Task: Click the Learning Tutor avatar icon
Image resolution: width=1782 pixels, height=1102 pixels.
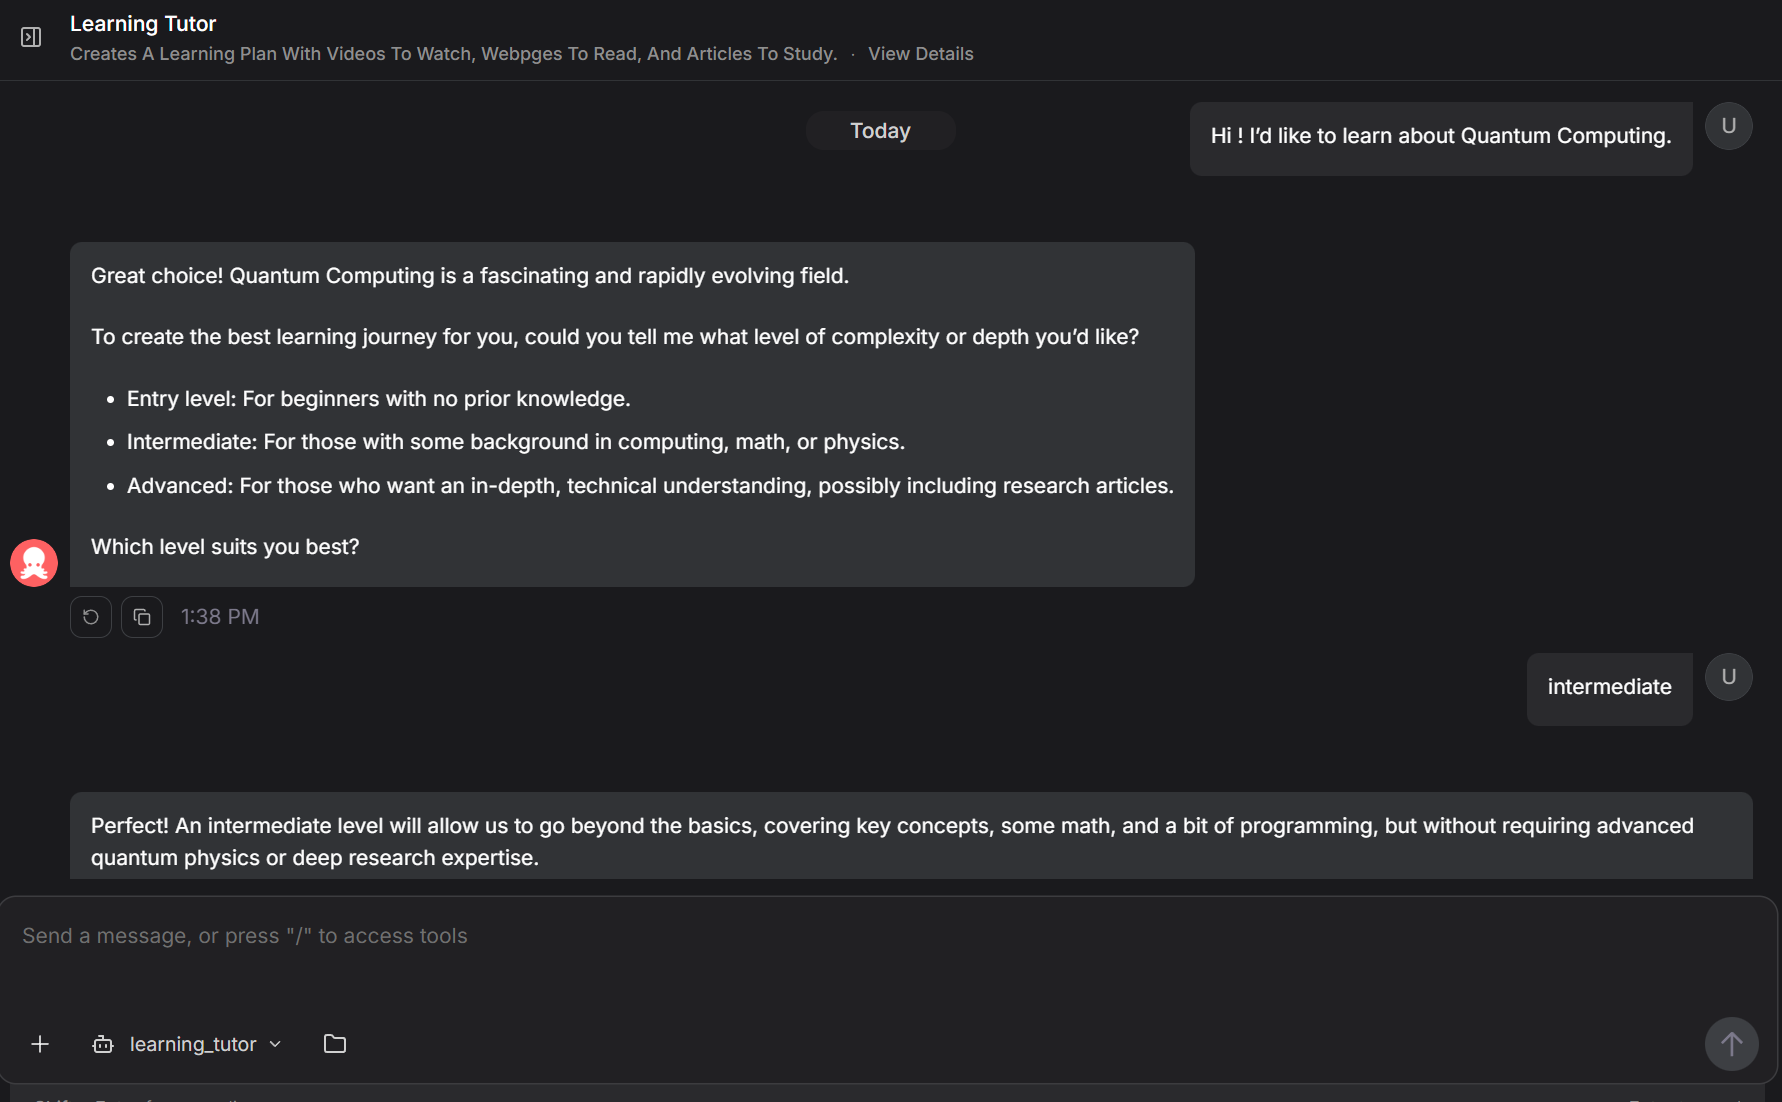Action: [34, 562]
